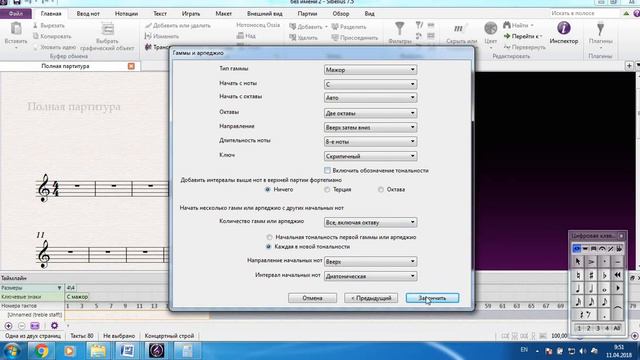This screenshot has width=640, height=360.
Task: Select keypad layout All button
Action: (617, 328)
